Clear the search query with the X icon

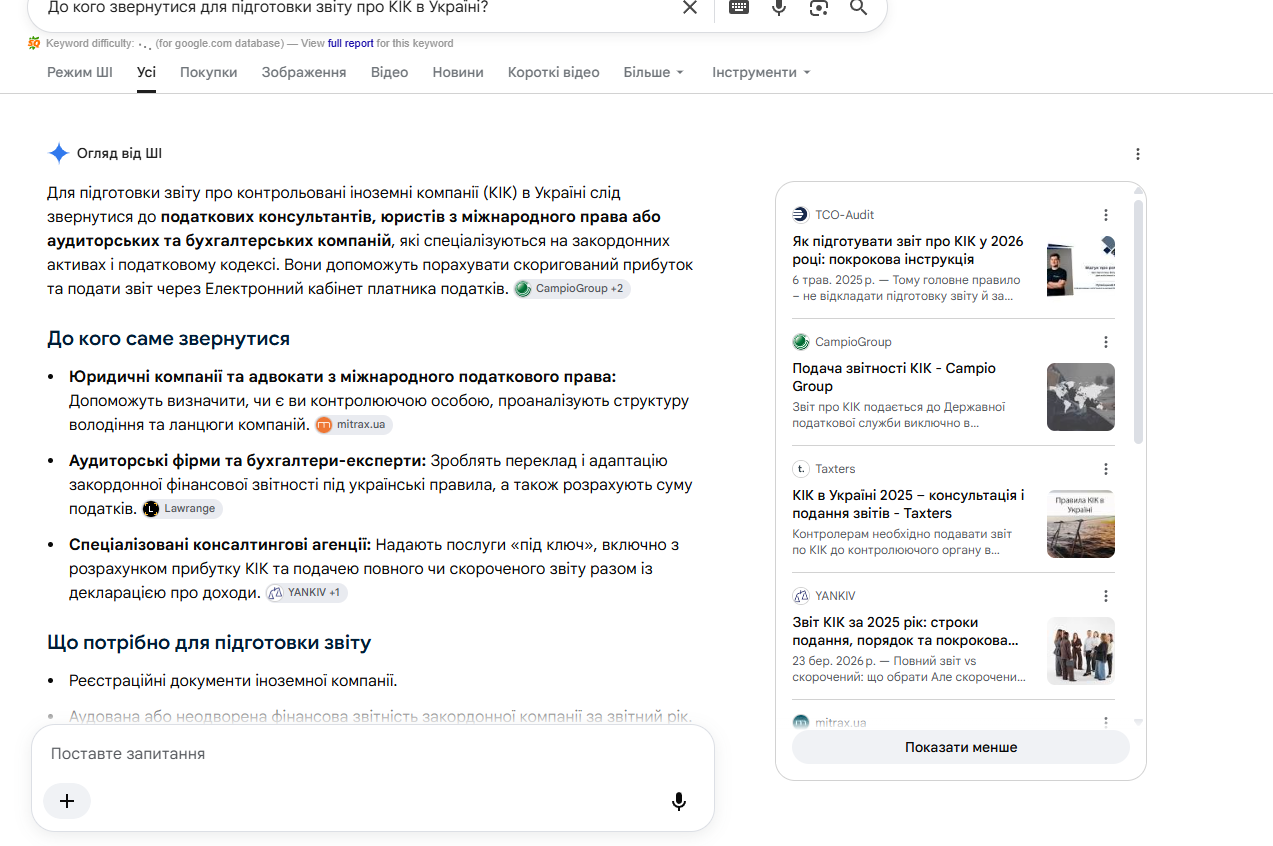690,8
